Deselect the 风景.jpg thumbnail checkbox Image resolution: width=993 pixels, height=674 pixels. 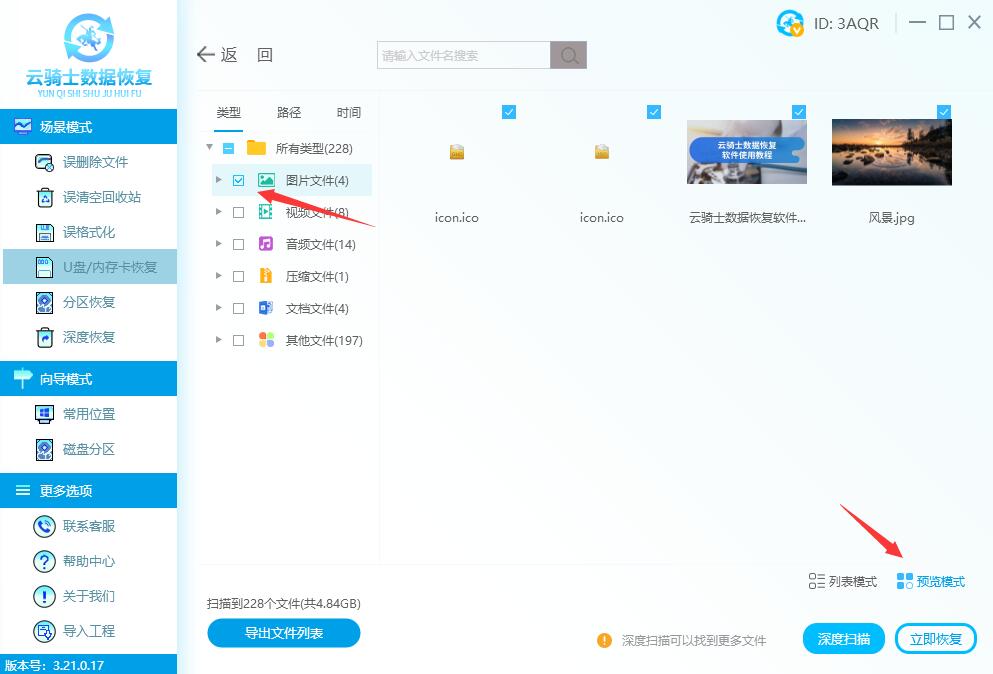(x=943, y=112)
